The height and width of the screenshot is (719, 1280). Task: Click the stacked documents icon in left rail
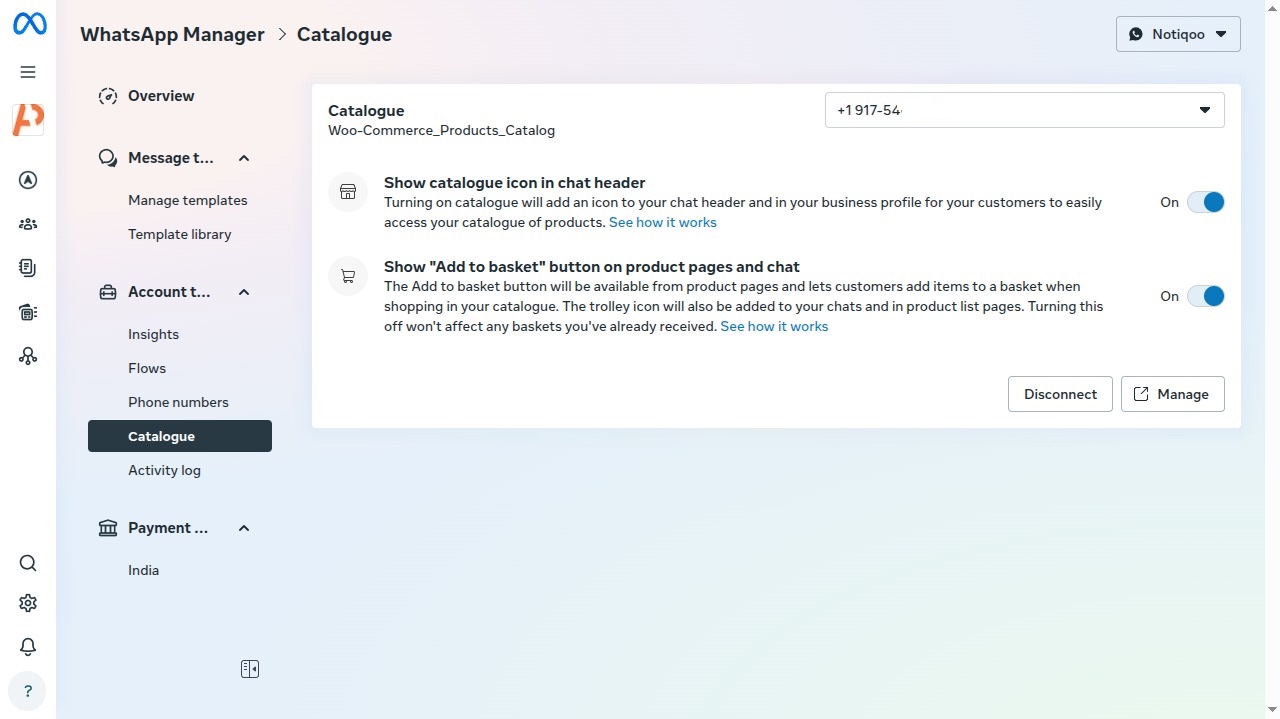point(28,268)
